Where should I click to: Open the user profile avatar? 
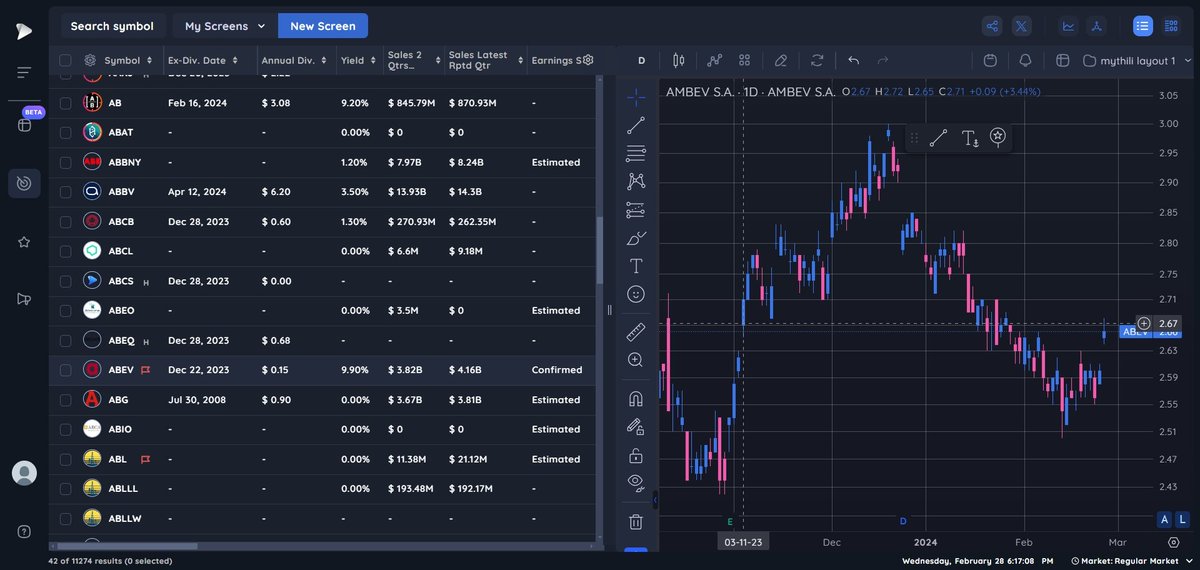coord(24,473)
